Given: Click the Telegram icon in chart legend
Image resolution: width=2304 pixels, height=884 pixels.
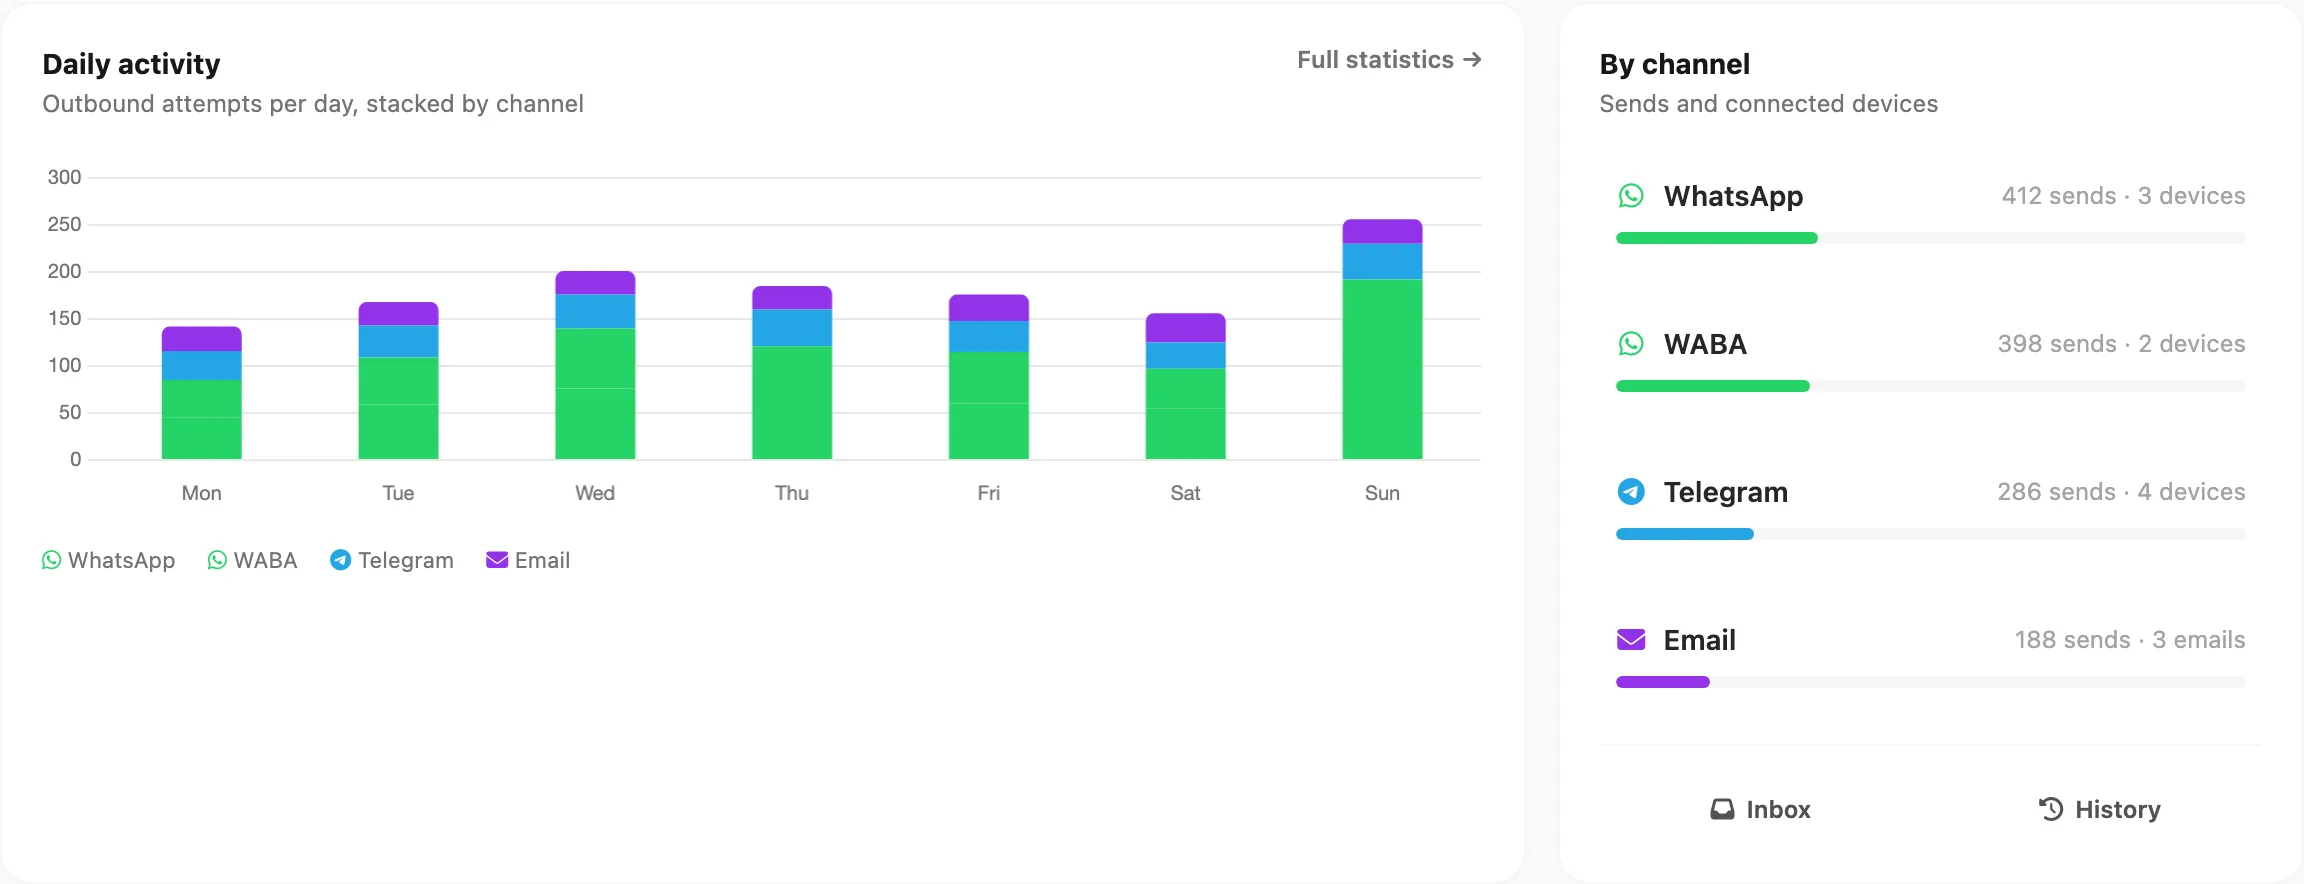Looking at the screenshot, I should click(340, 560).
